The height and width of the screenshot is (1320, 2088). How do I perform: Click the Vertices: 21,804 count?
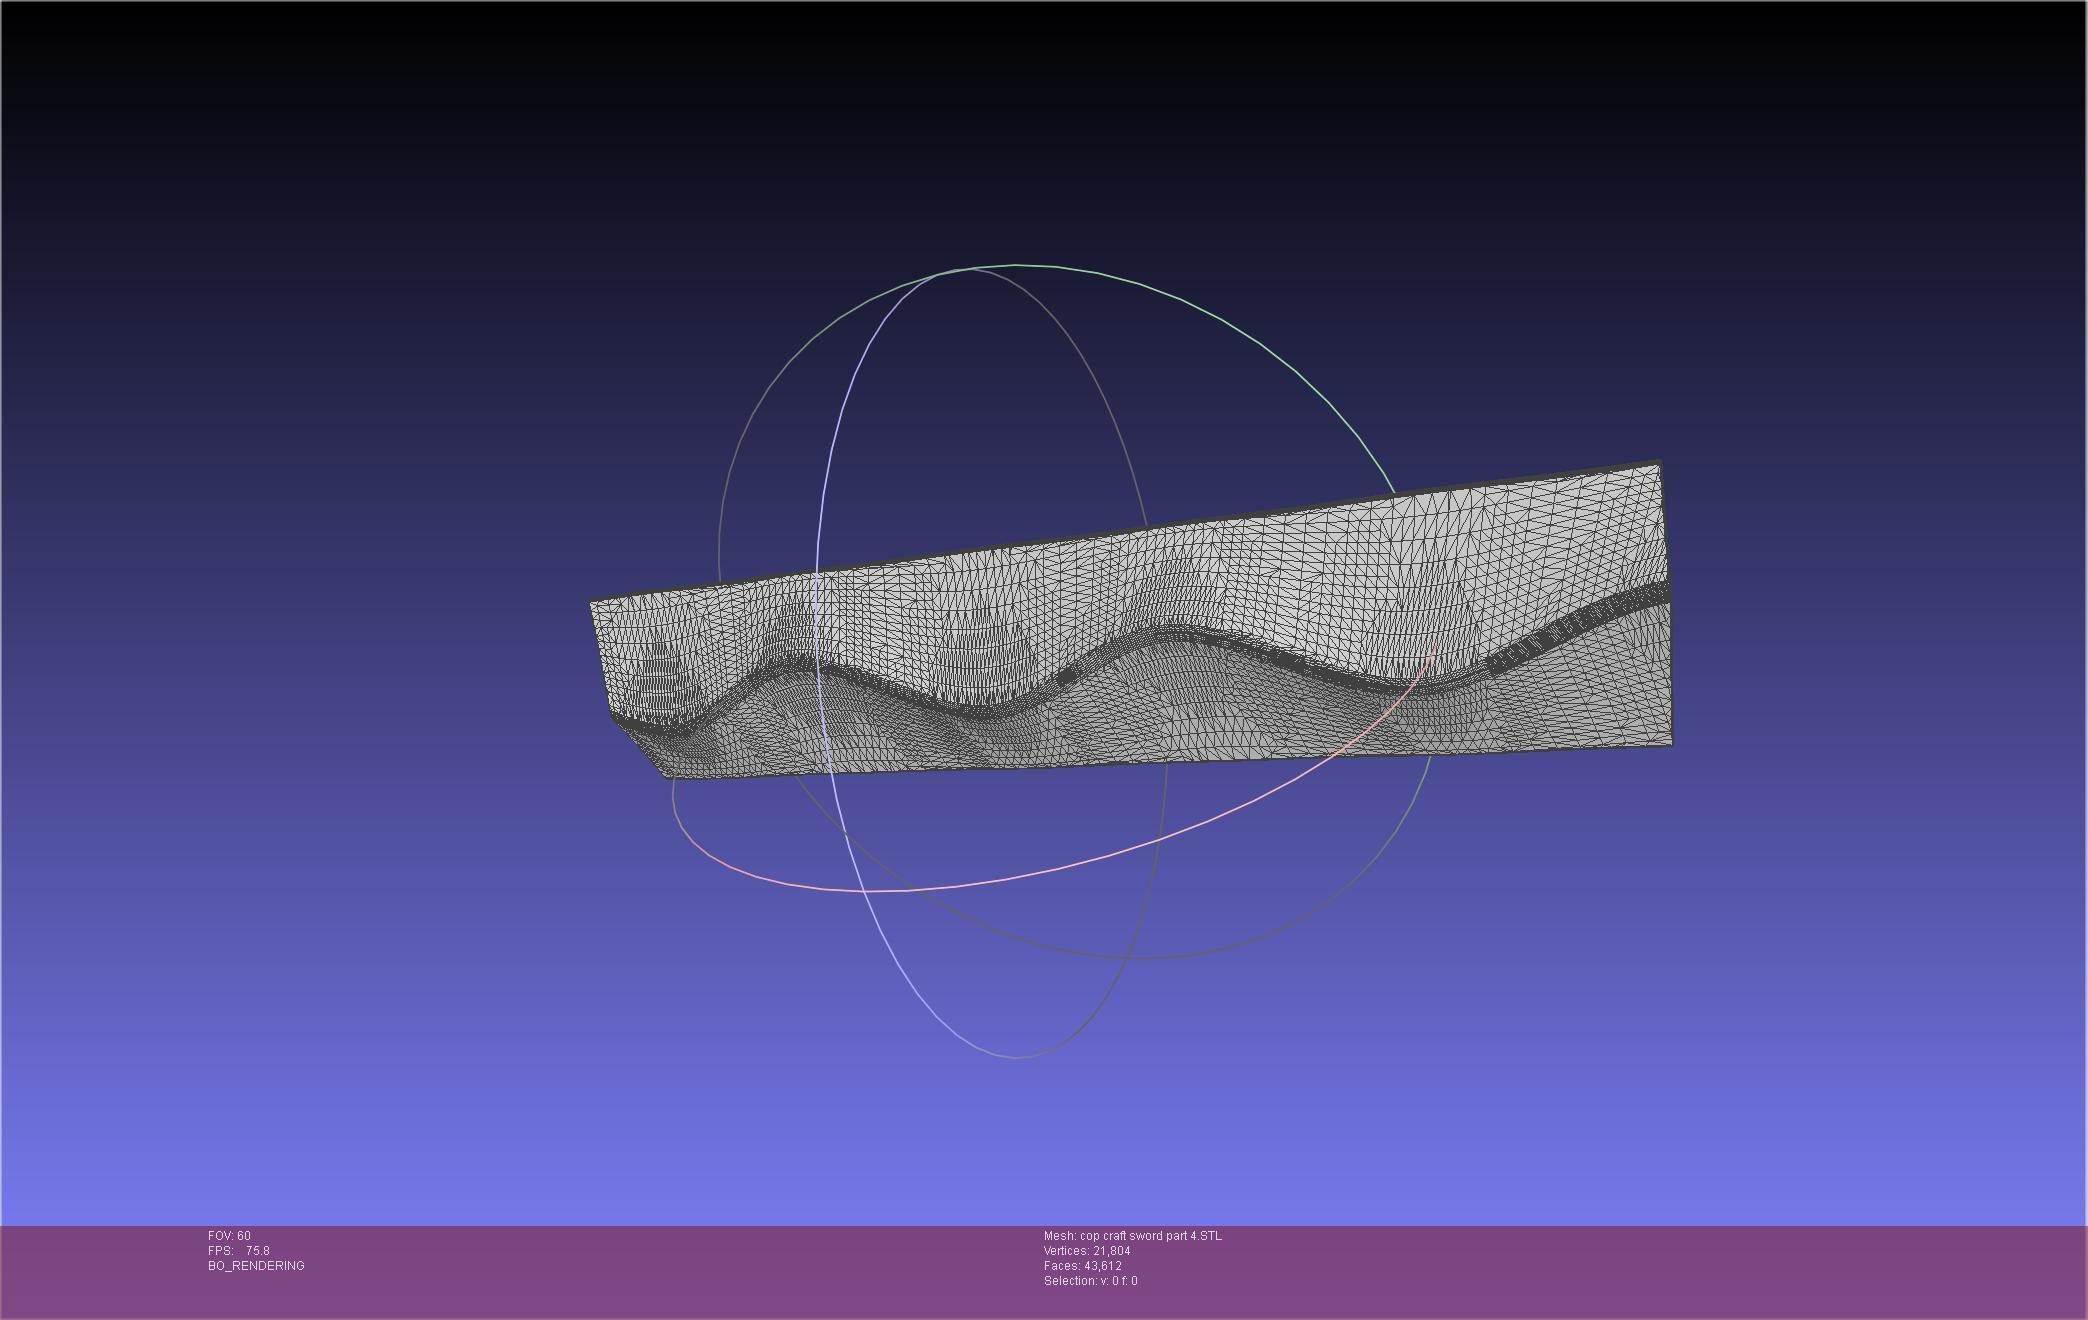coord(1087,1251)
